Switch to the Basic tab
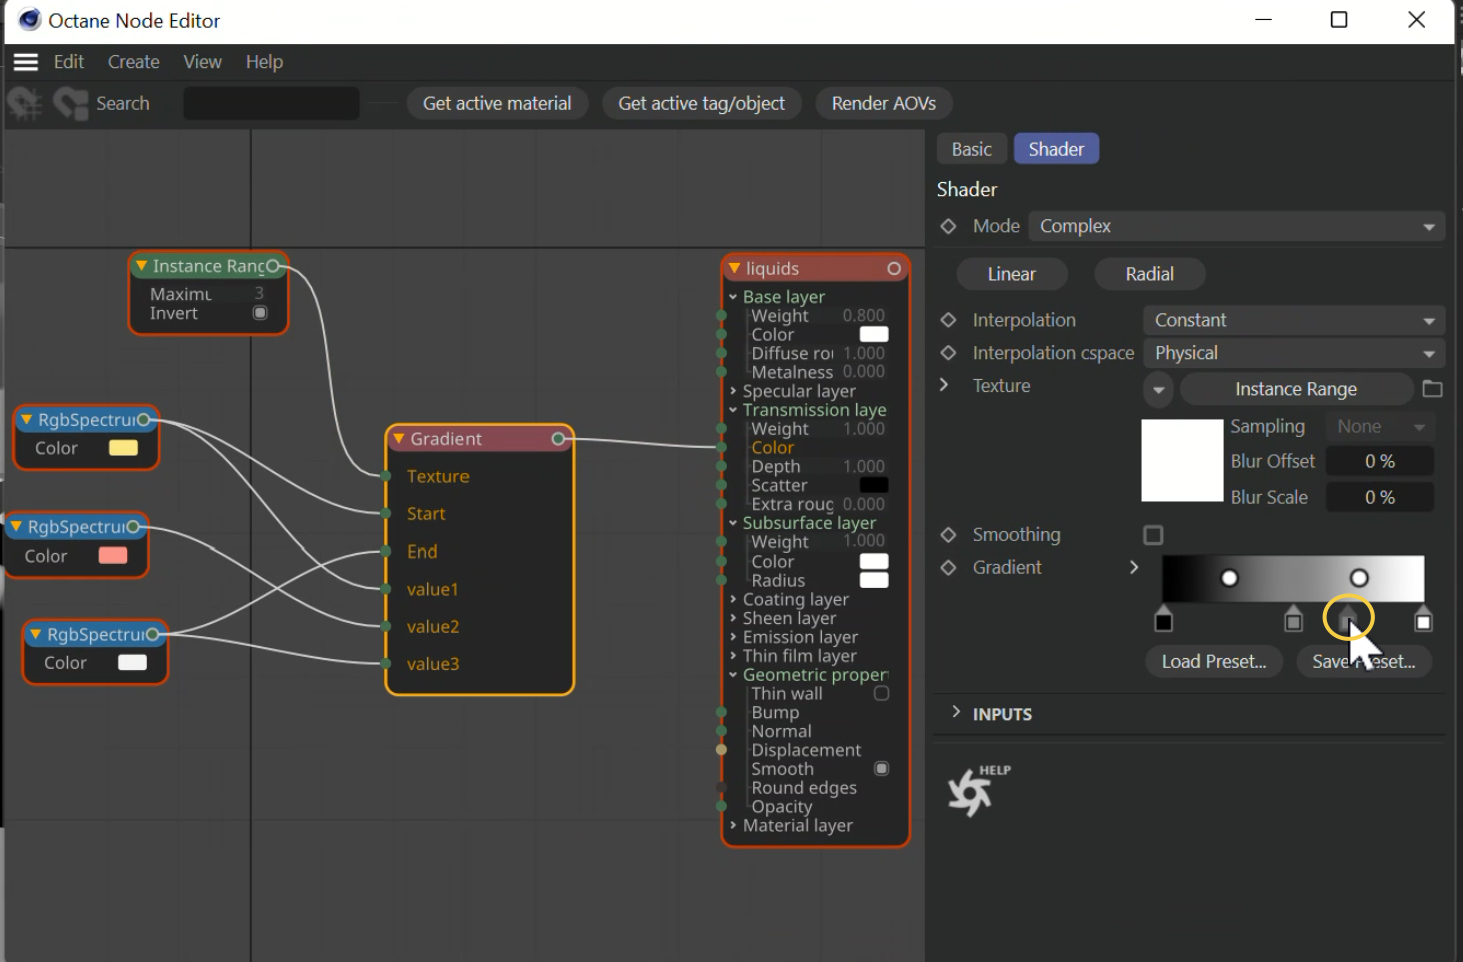The image size is (1463, 962). coord(971,149)
